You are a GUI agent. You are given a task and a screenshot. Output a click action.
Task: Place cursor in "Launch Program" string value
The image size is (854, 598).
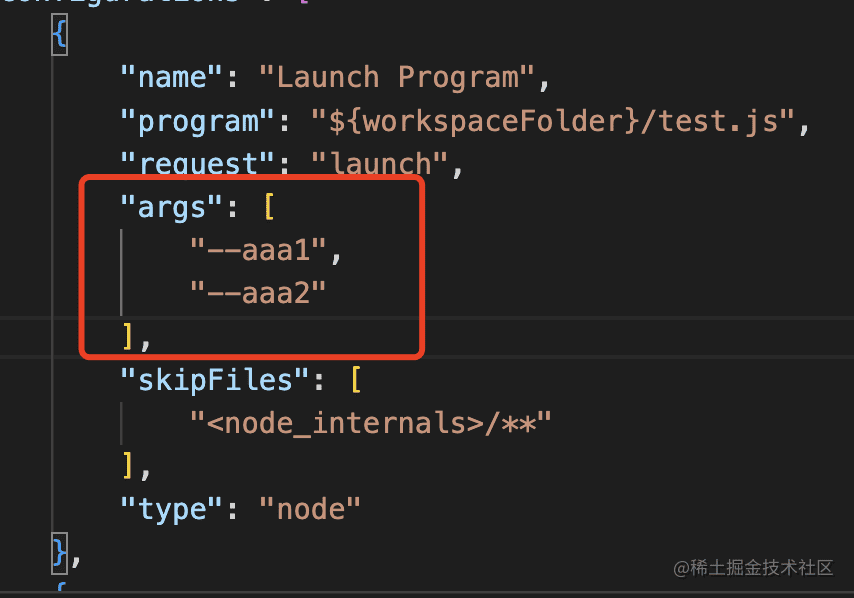click(399, 77)
